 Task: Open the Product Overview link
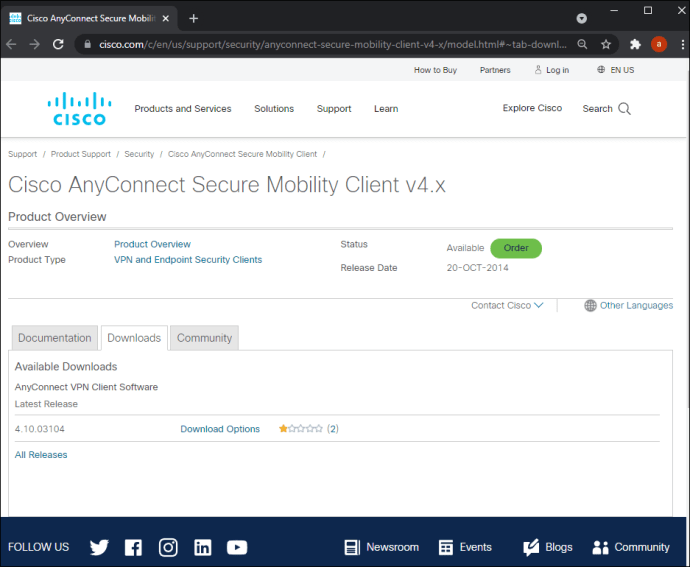[x=152, y=244]
